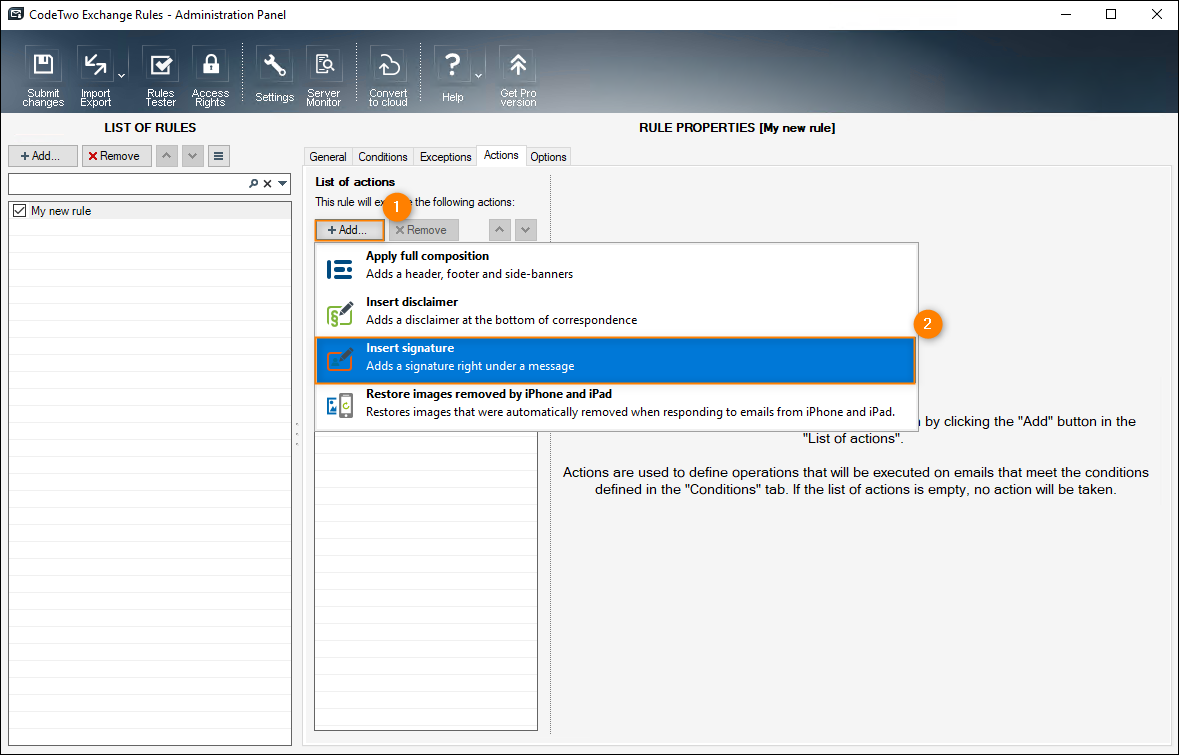Expand the Import Export dropdown arrow
Image resolution: width=1179 pixels, height=755 pixels.
pyautogui.click(x=121, y=76)
